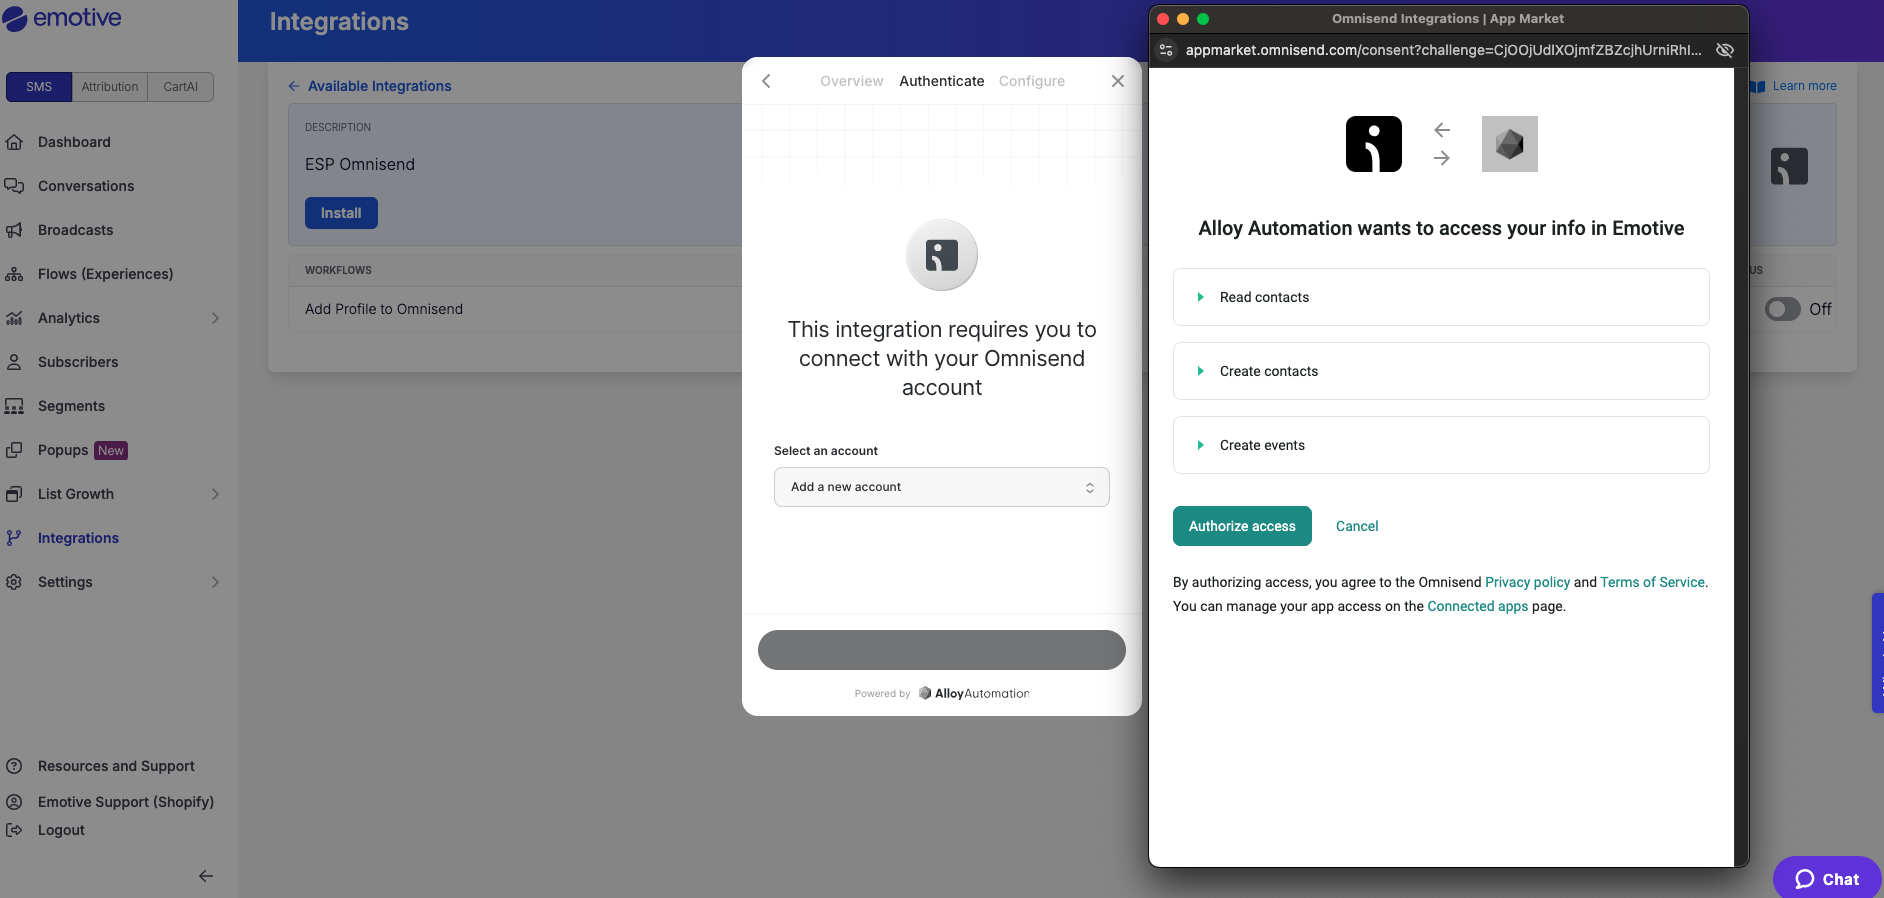This screenshot has width=1884, height=898.
Task: Open Analytics chart icon
Action: coord(14,318)
